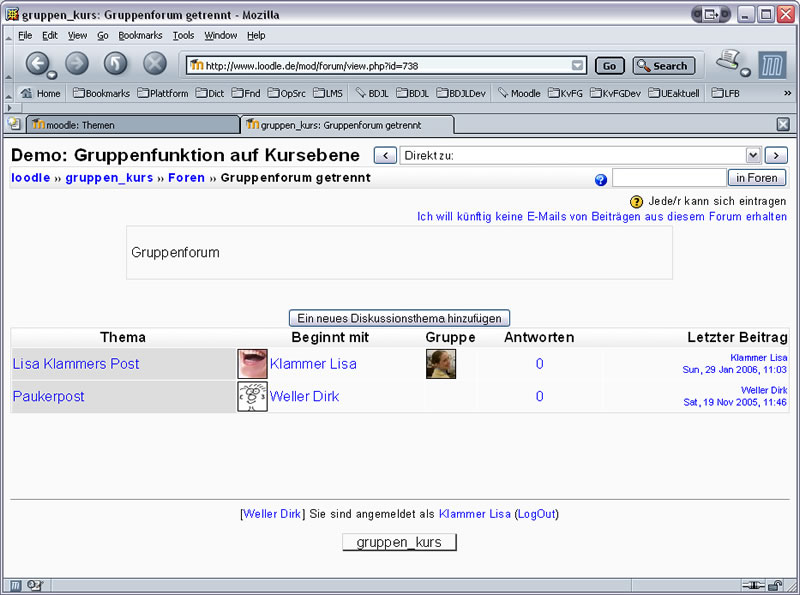Click Weller Dirk's cartoon avatar

[x=252, y=396]
